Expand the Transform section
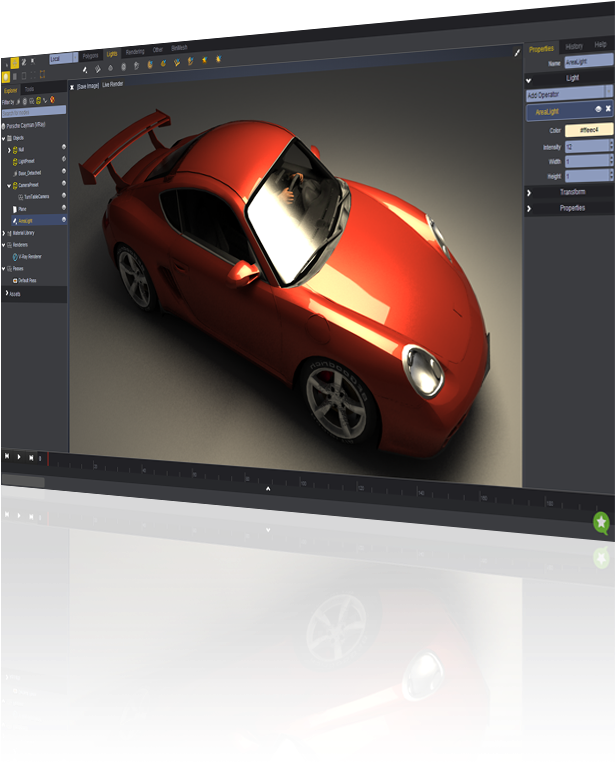Image resolution: width=615 pixels, height=762 pixels. [571, 191]
